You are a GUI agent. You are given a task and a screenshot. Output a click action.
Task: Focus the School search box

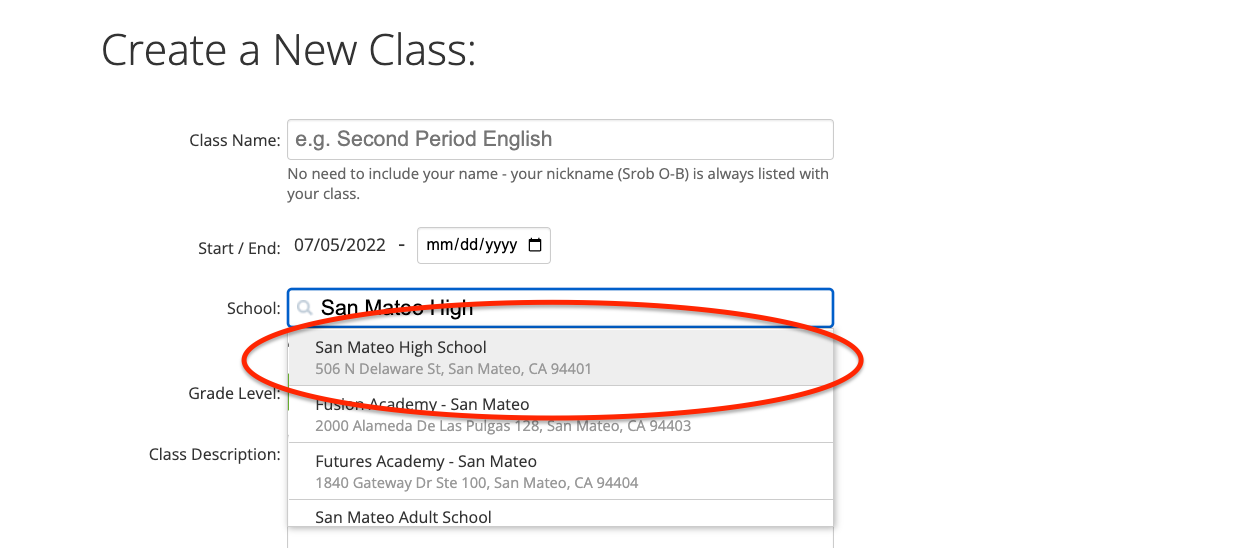pos(570,308)
